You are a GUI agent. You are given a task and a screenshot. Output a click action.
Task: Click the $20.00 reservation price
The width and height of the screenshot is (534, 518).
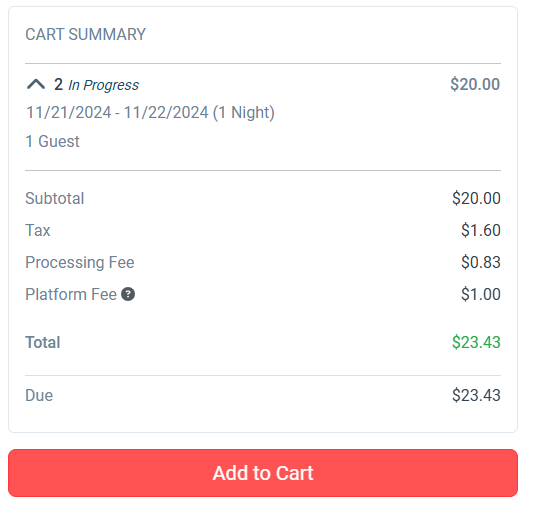tap(475, 84)
